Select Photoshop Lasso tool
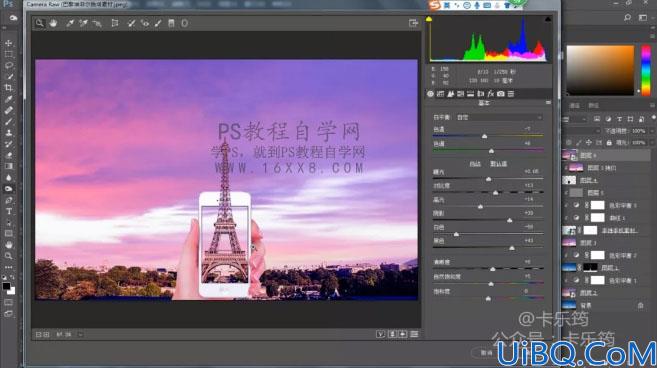657x368 pixels. point(8,66)
